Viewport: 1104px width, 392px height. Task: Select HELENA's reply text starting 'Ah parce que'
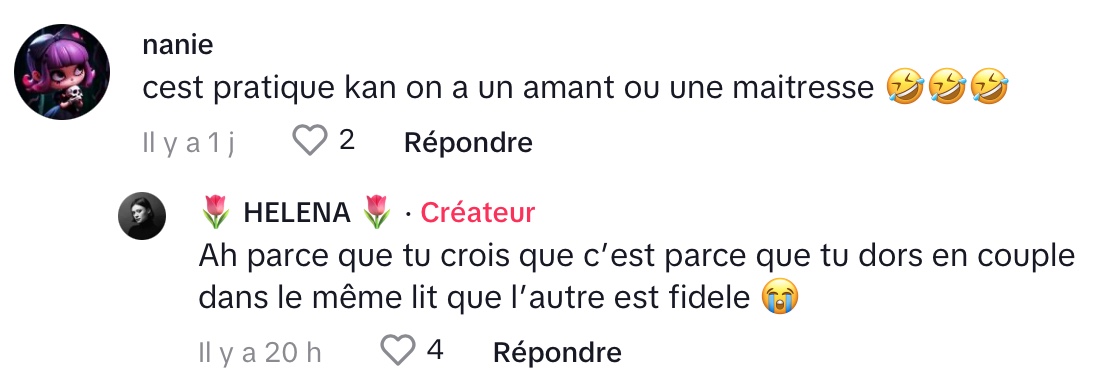point(636,277)
